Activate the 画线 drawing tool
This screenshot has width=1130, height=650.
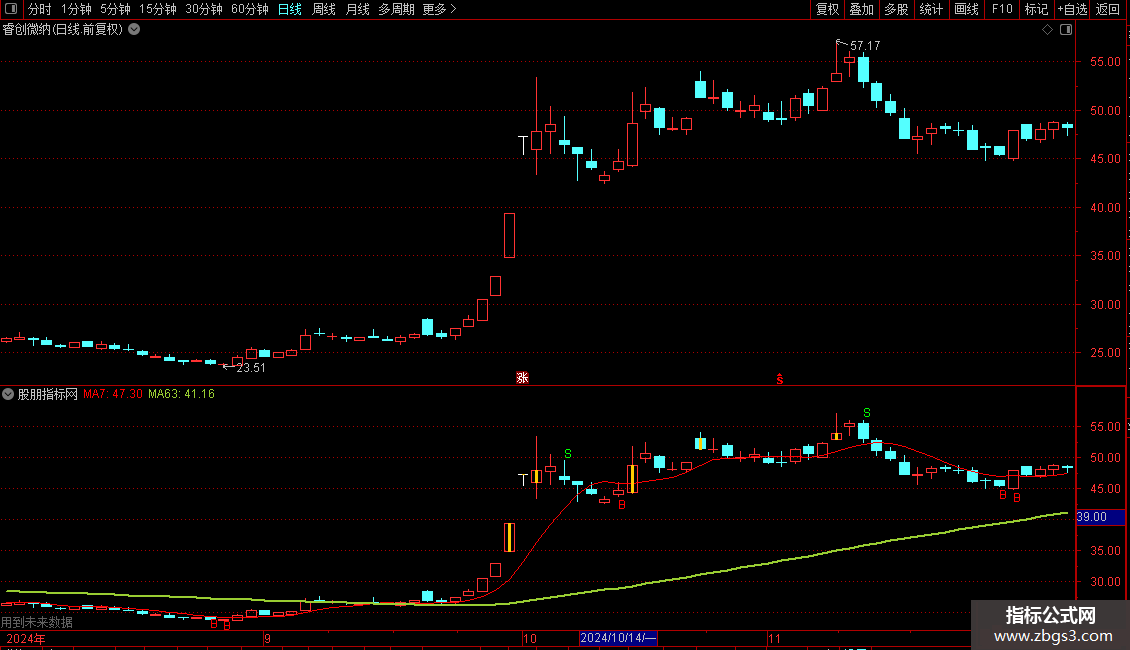pyautogui.click(x=966, y=9)
